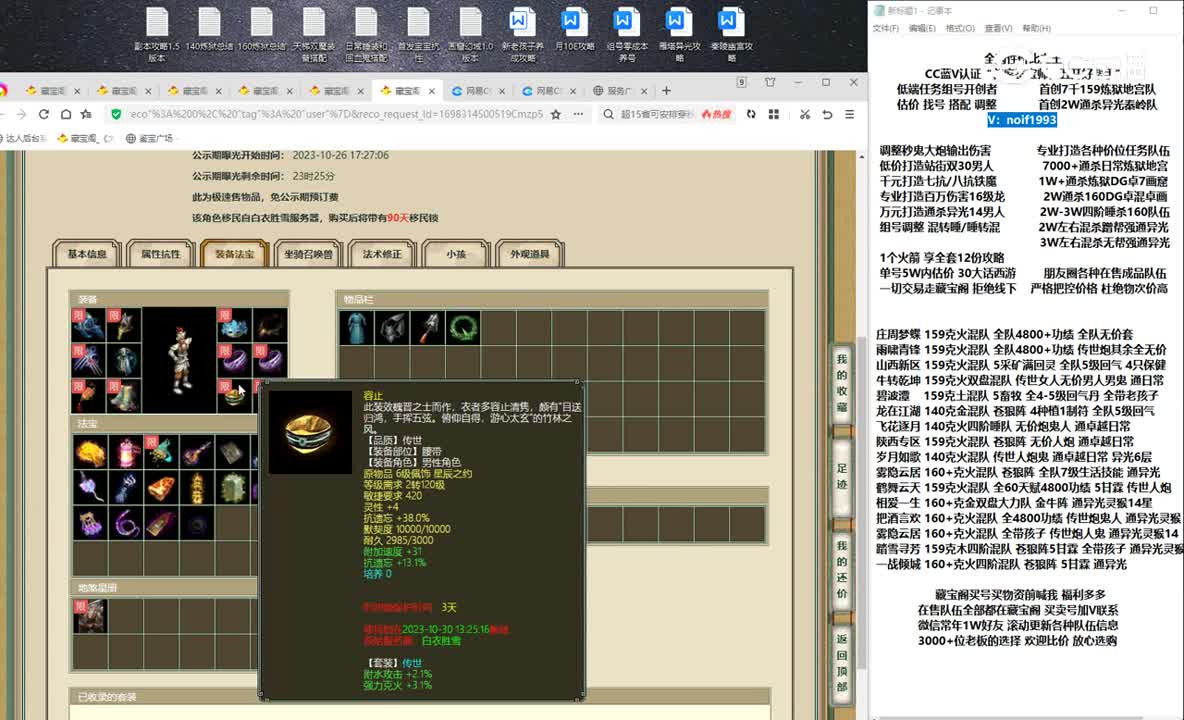Image resolution: width=1184 pixels, height=720 pixels.
Task: Open desktop file 天梯双魔装备搭配
Action: pos(313,35)
